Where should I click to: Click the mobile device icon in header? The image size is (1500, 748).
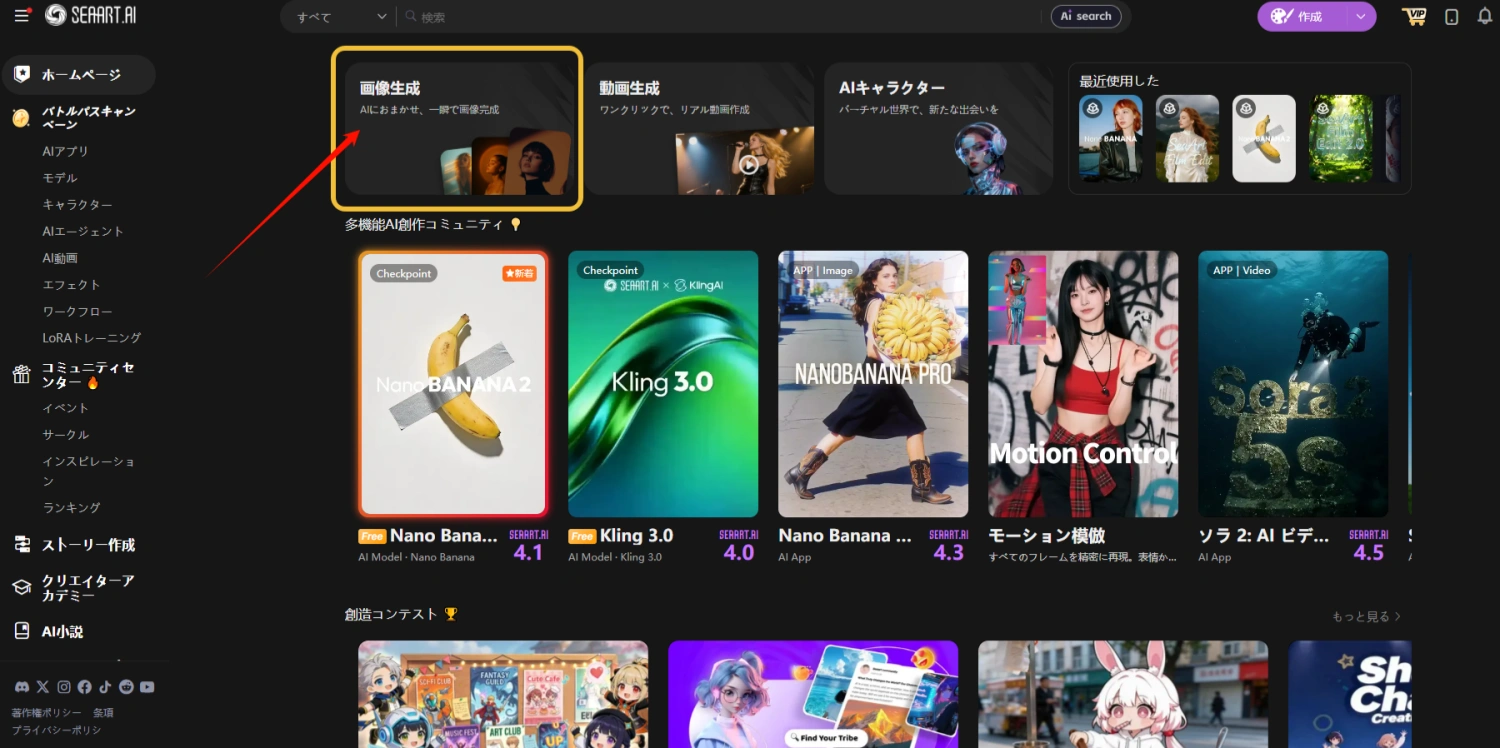(1452, 16)
